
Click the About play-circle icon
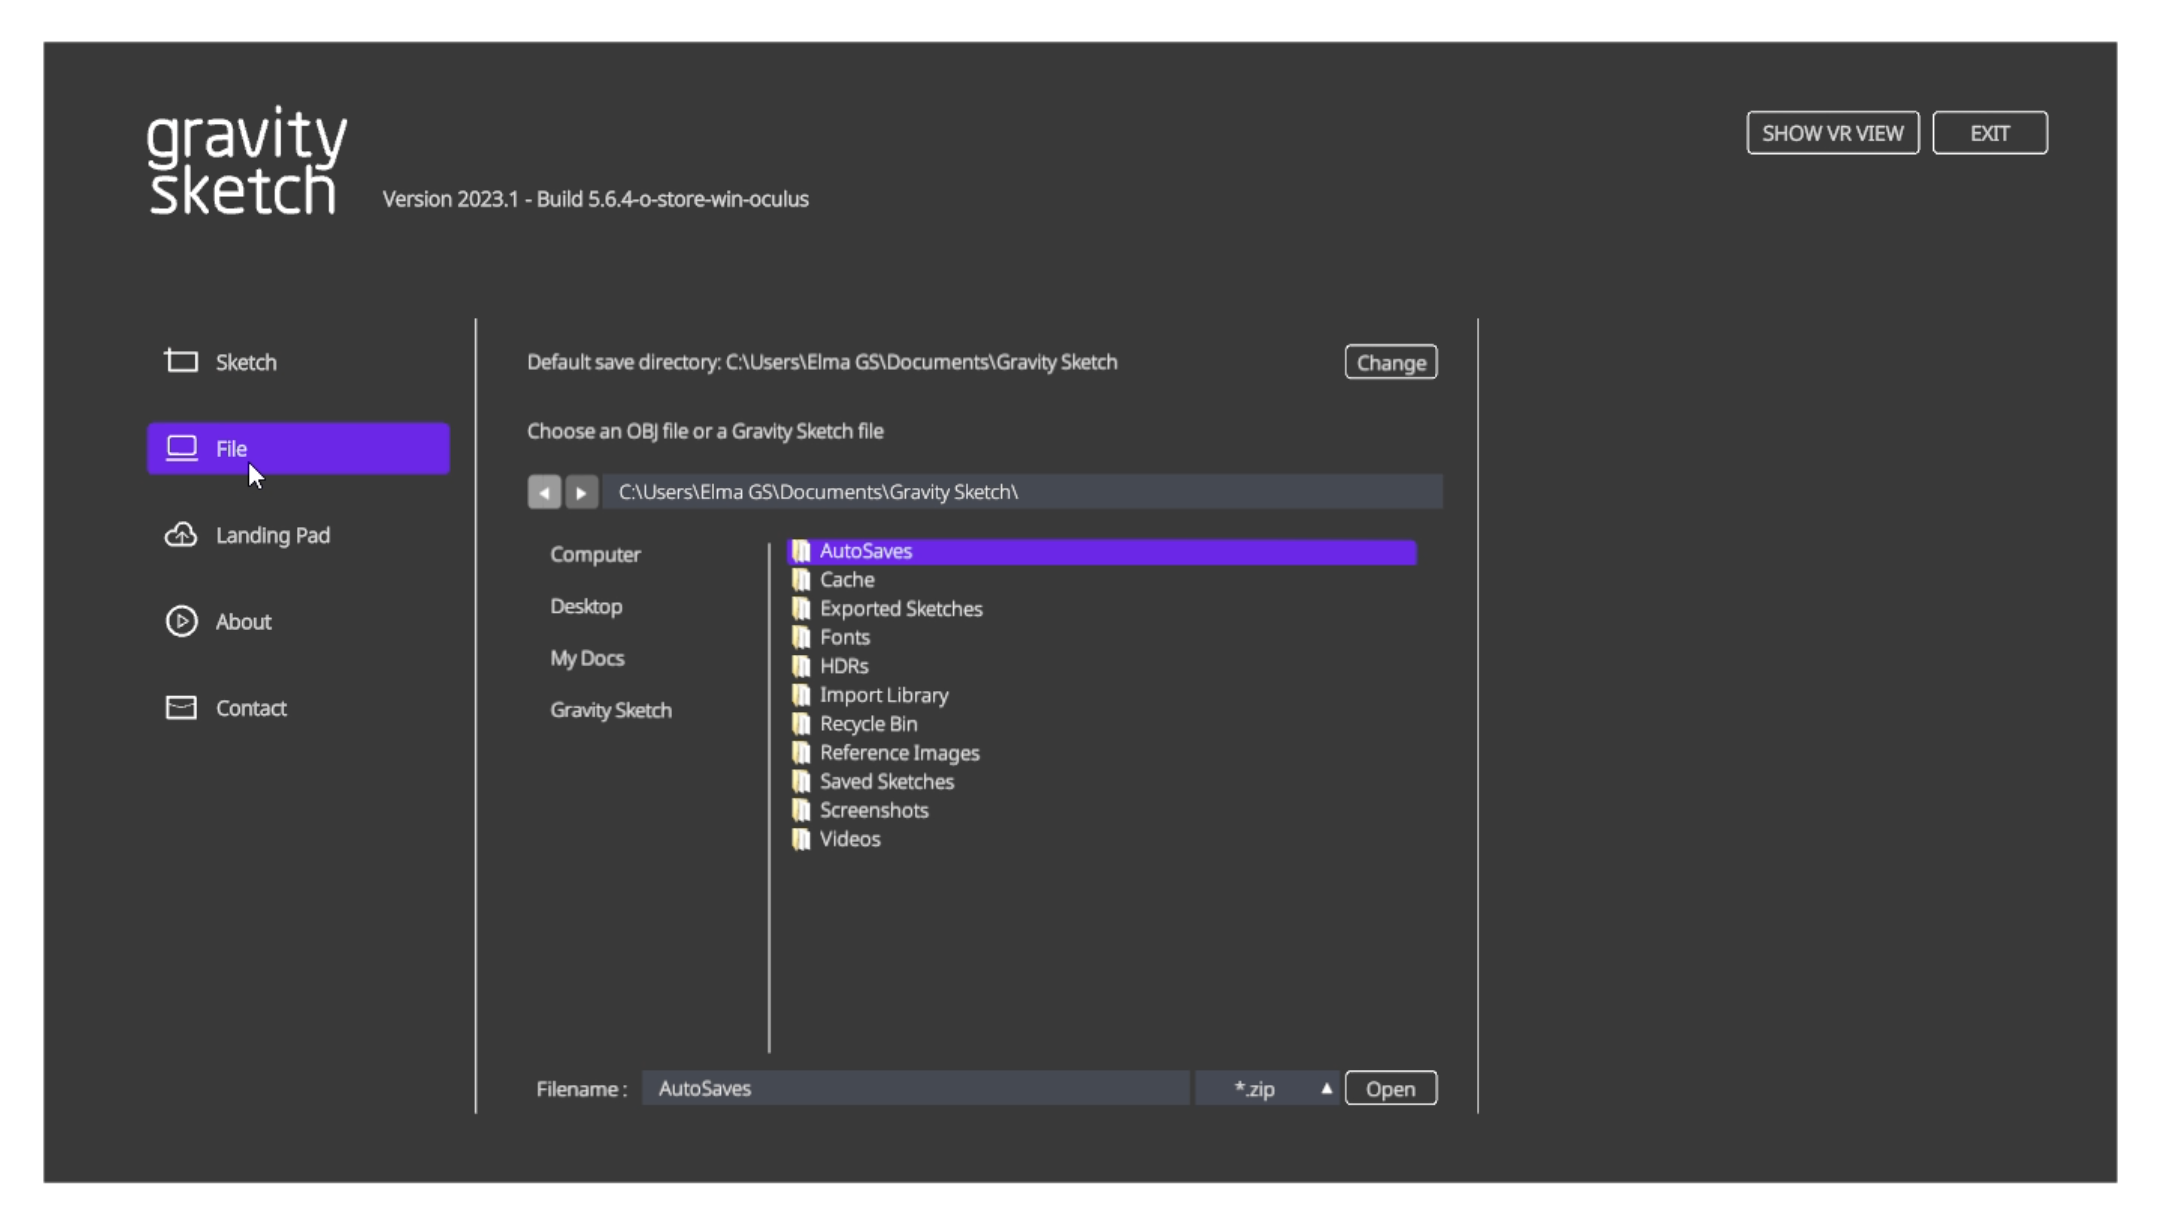click(181, 621)
